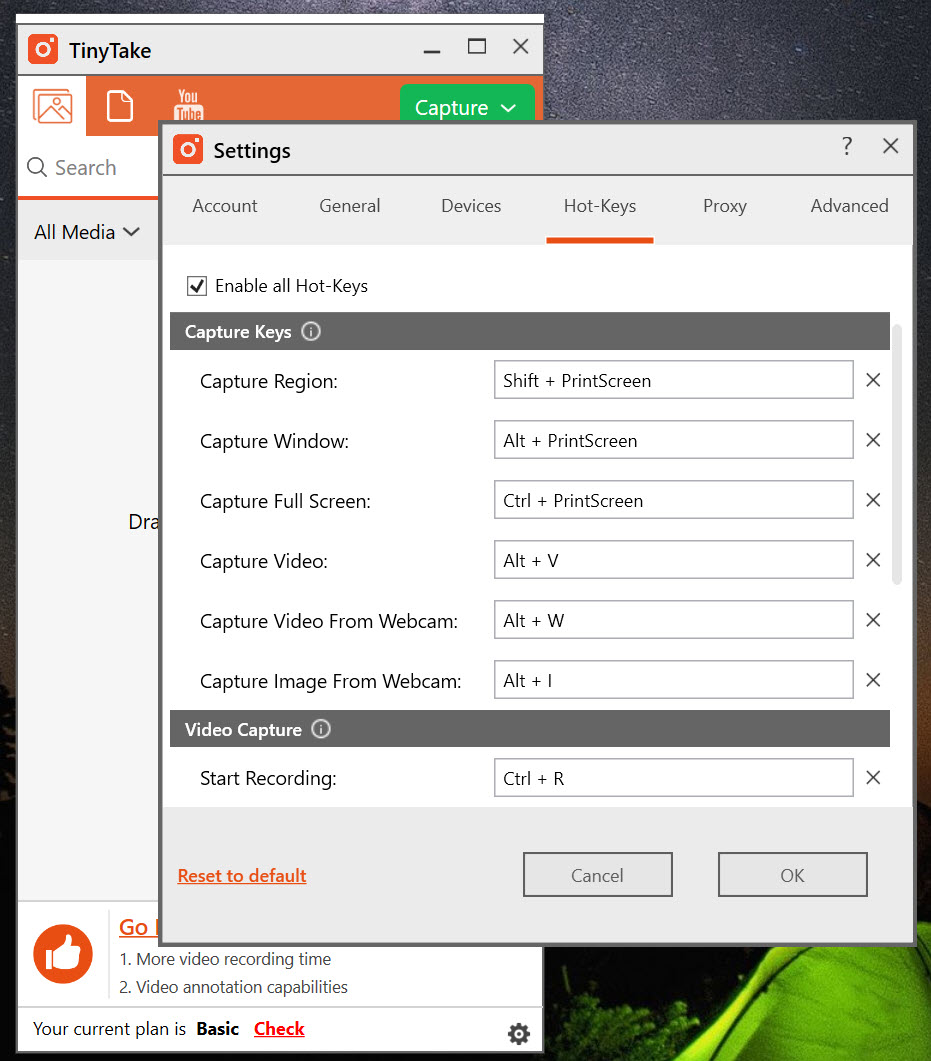Click the info icon beside Capture Keys
Viewport: 931px width, 1061px height.
[x=311, y=331]
